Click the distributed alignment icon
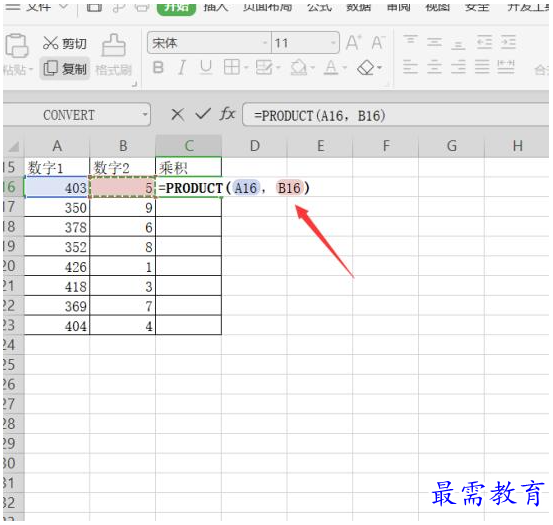This screenshot has width=553, height=525. [506, 67]
